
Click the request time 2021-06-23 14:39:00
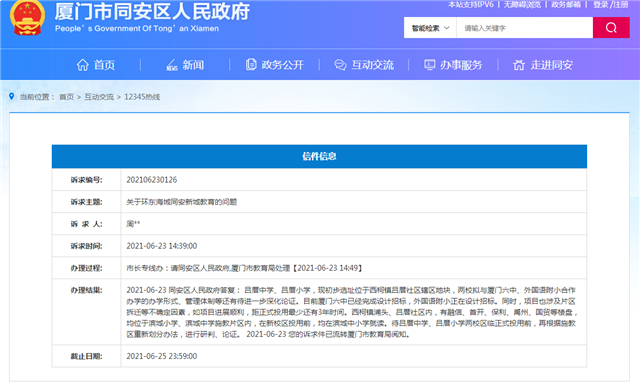tap(162, 246)
